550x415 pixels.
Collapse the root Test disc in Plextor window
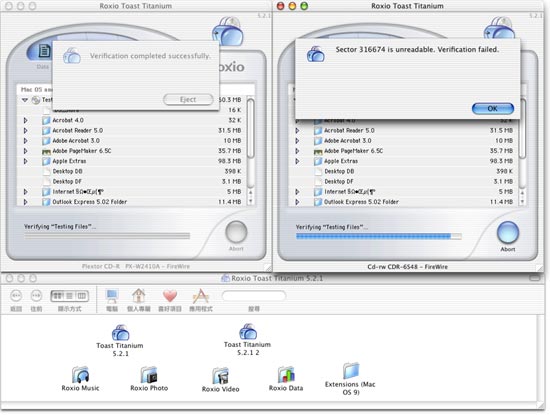click(x=25, y=100)
